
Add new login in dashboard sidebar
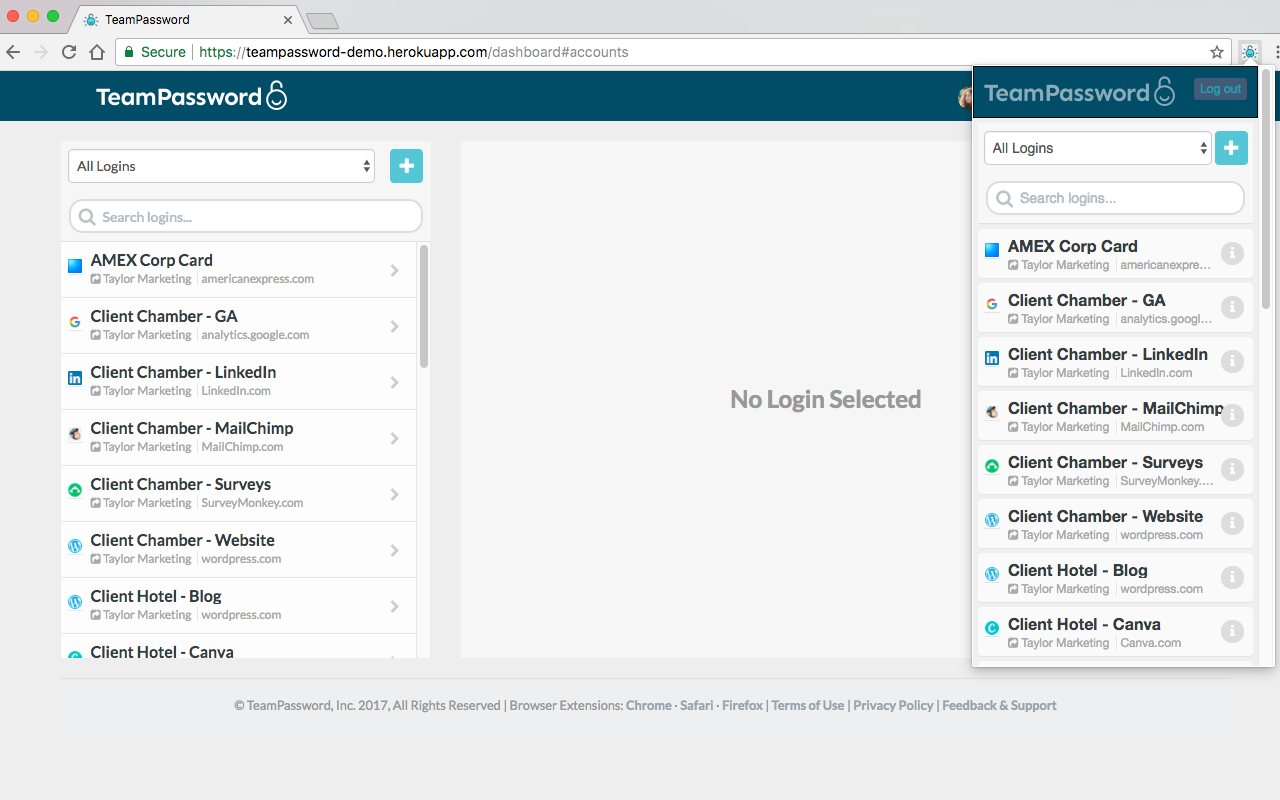[406, 166]
